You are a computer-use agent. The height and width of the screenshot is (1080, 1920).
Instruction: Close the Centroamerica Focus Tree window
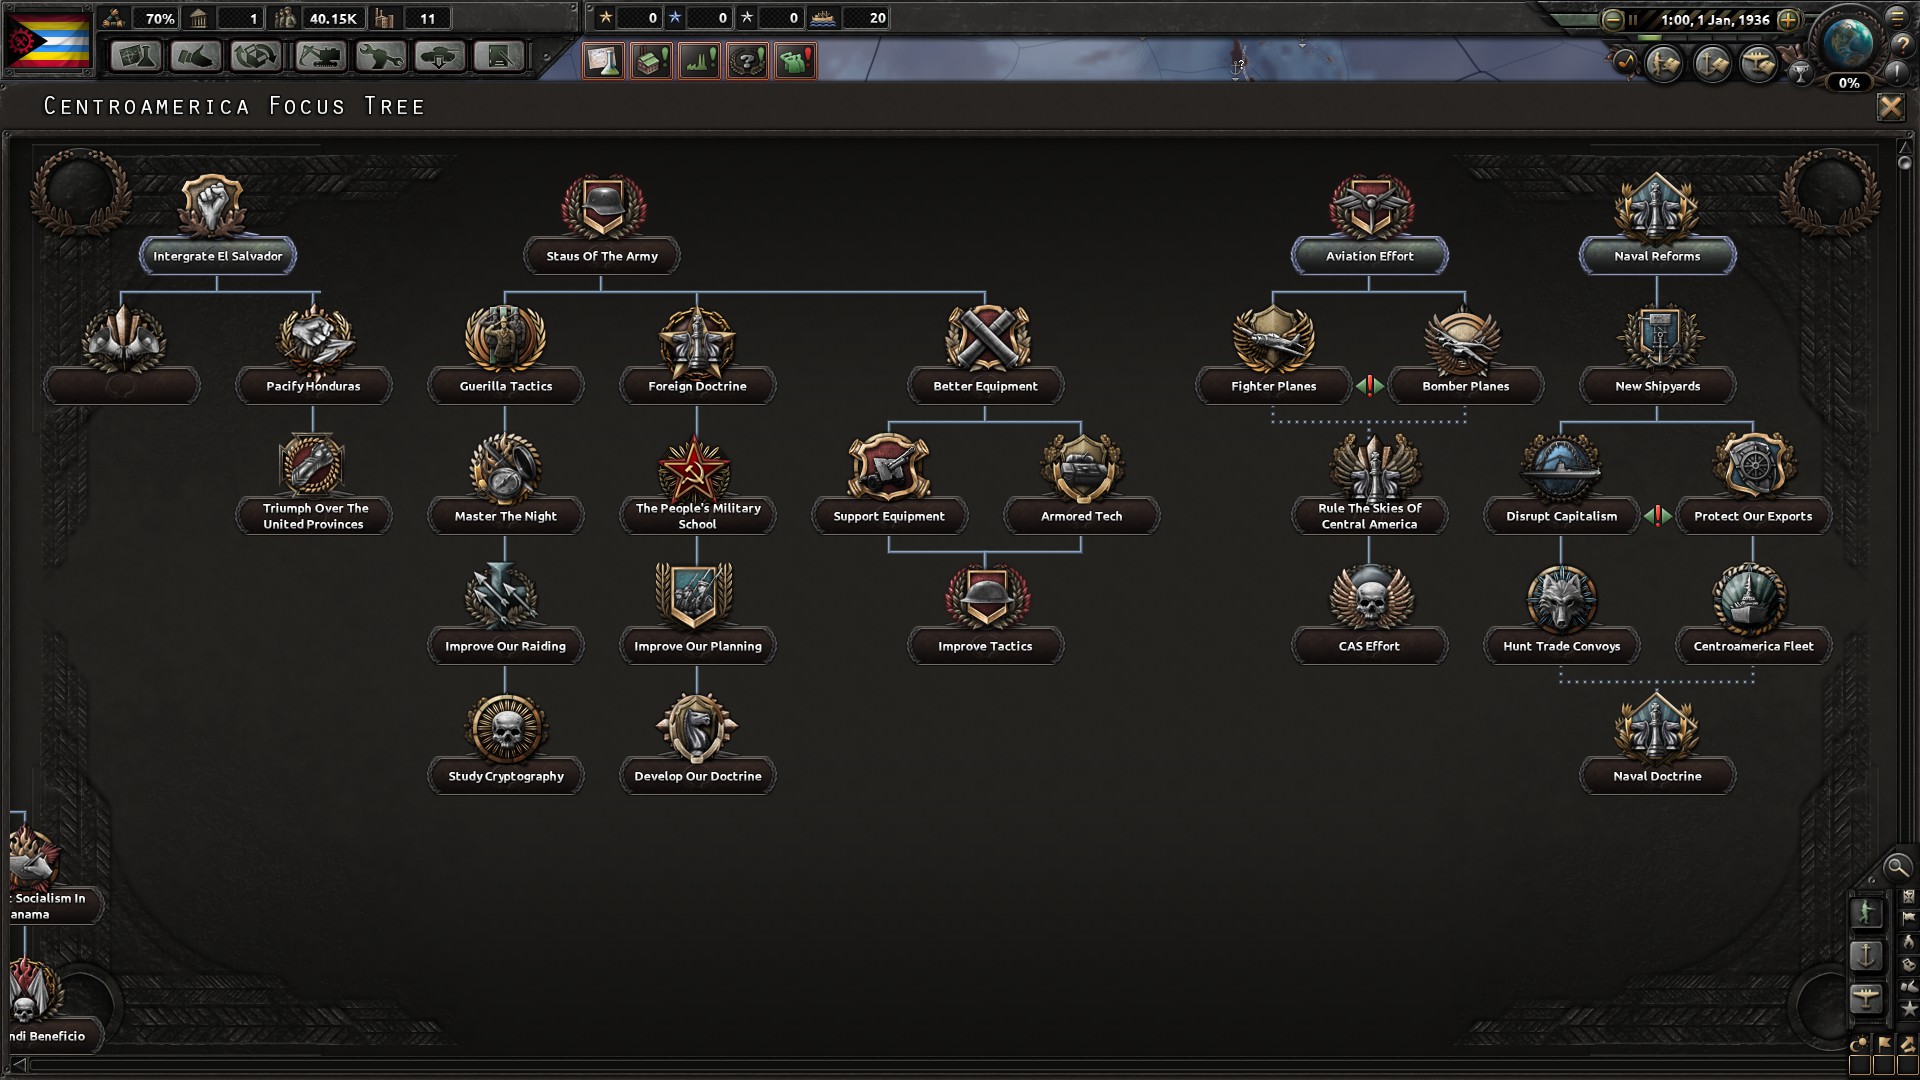click(x=1890, y=107)
